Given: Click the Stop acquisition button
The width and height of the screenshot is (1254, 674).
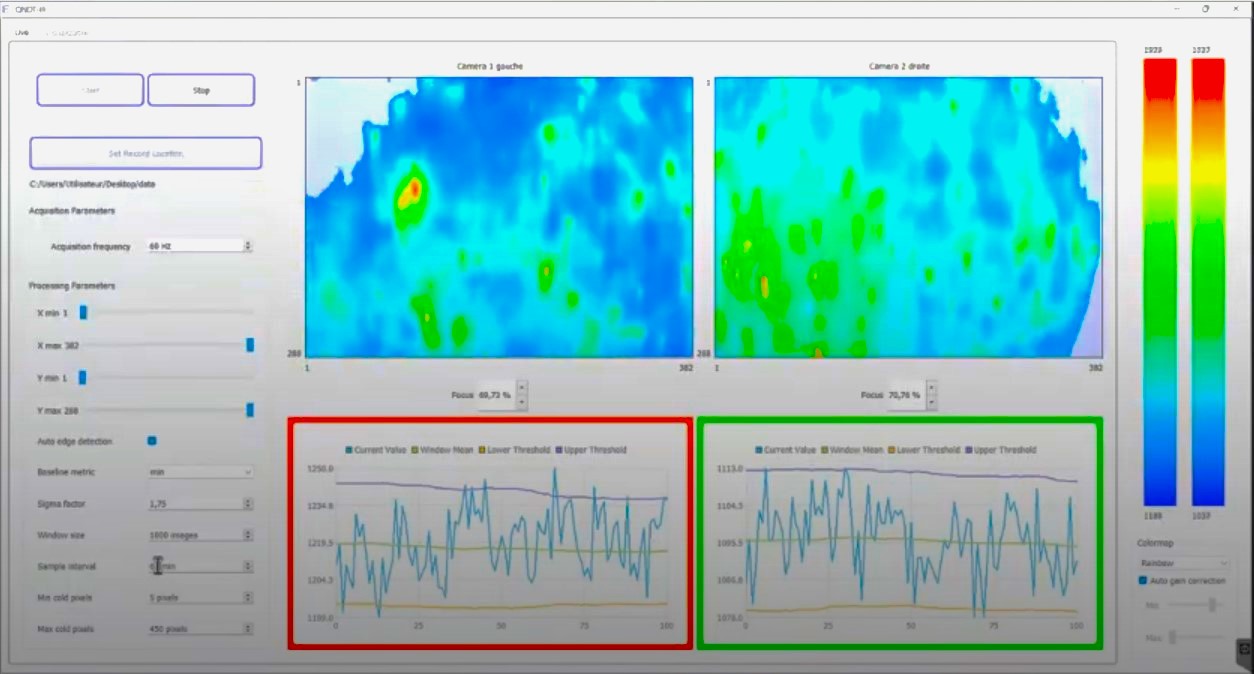Looking at the screenshot, I should tap(201, 90).
